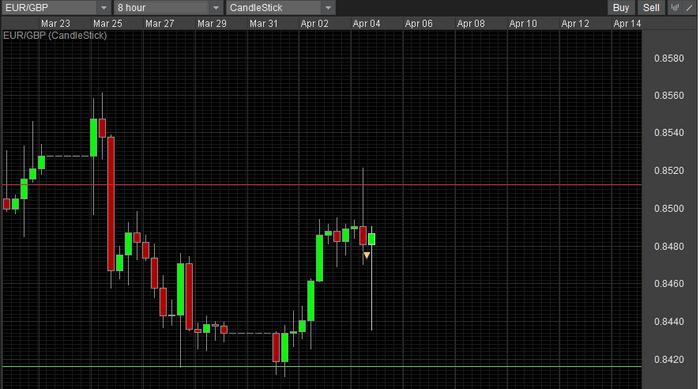Click the Apr 14 date label
Viewport: 700px width, 389px height.
(627, 24)
